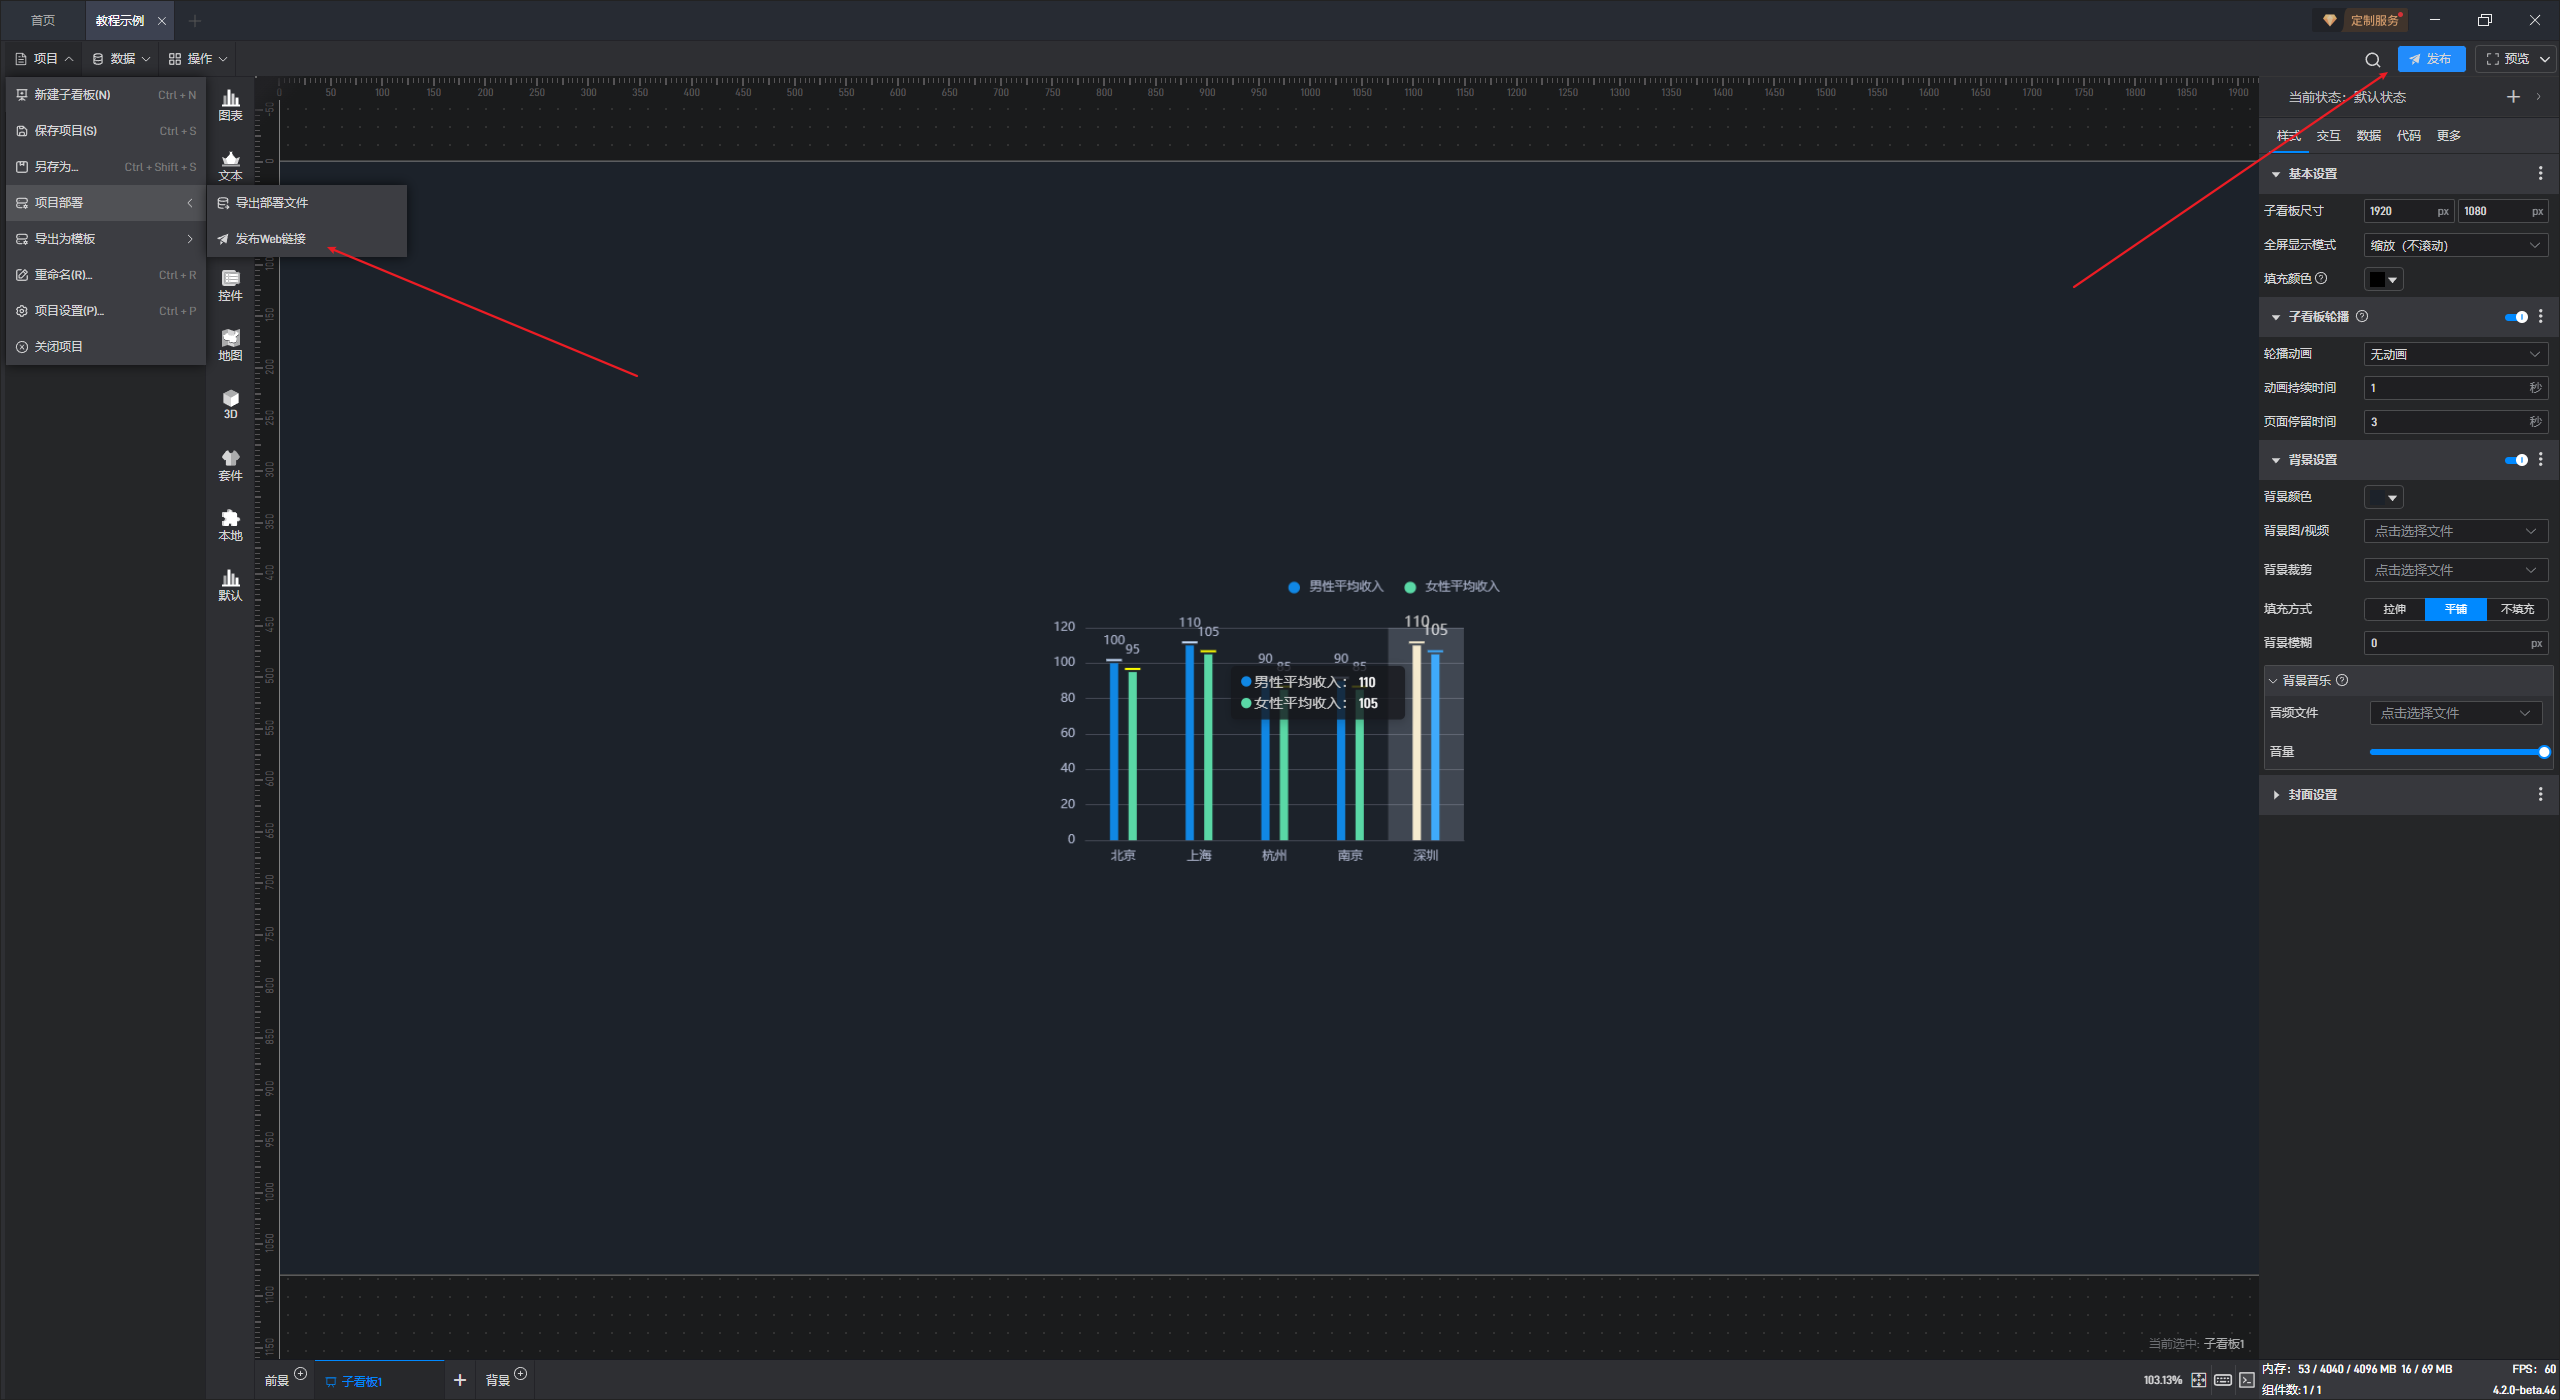
Task: Switch to the 交互 tab
Action: (x=2328, y=136)
